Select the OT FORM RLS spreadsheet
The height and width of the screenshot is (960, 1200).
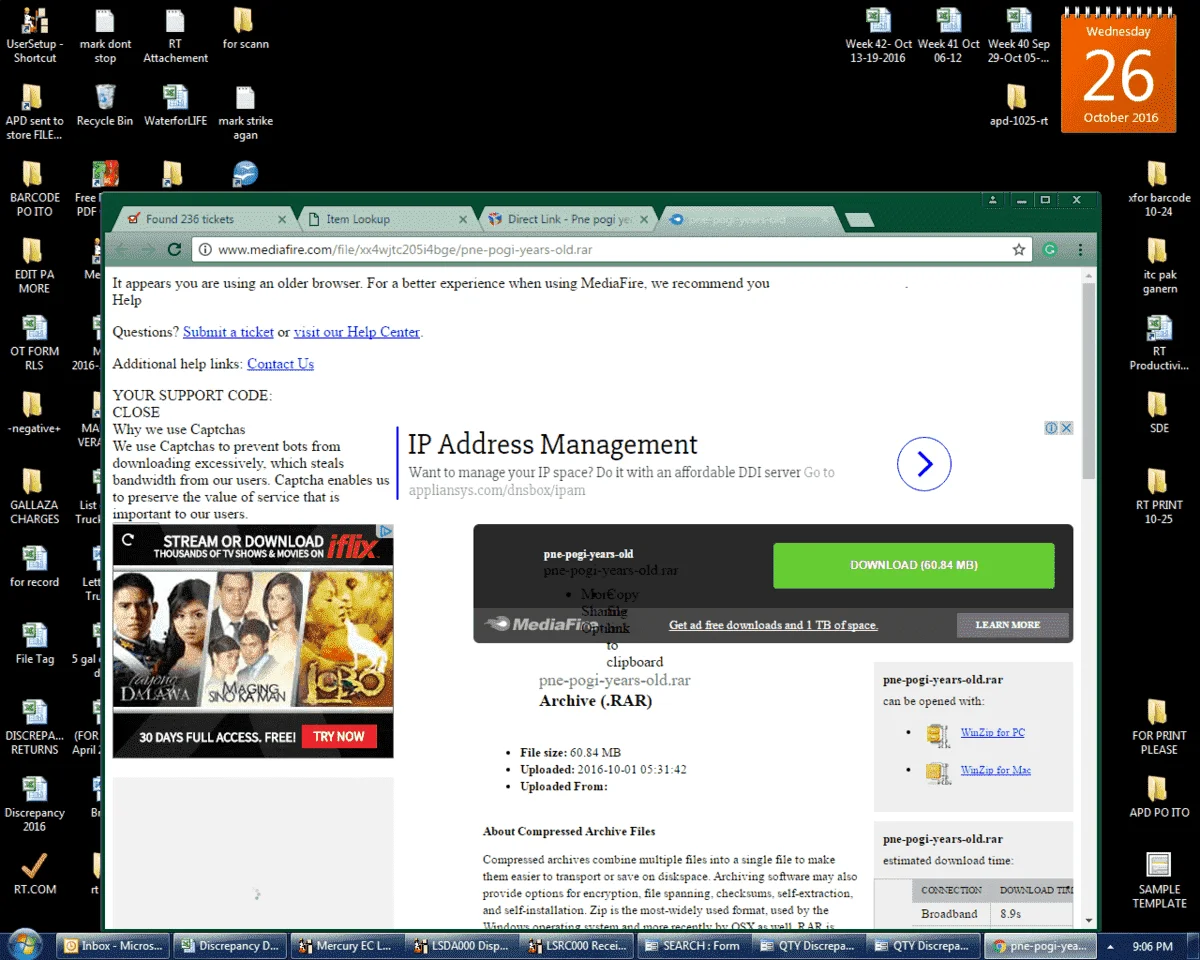click(x=35, y=343)
